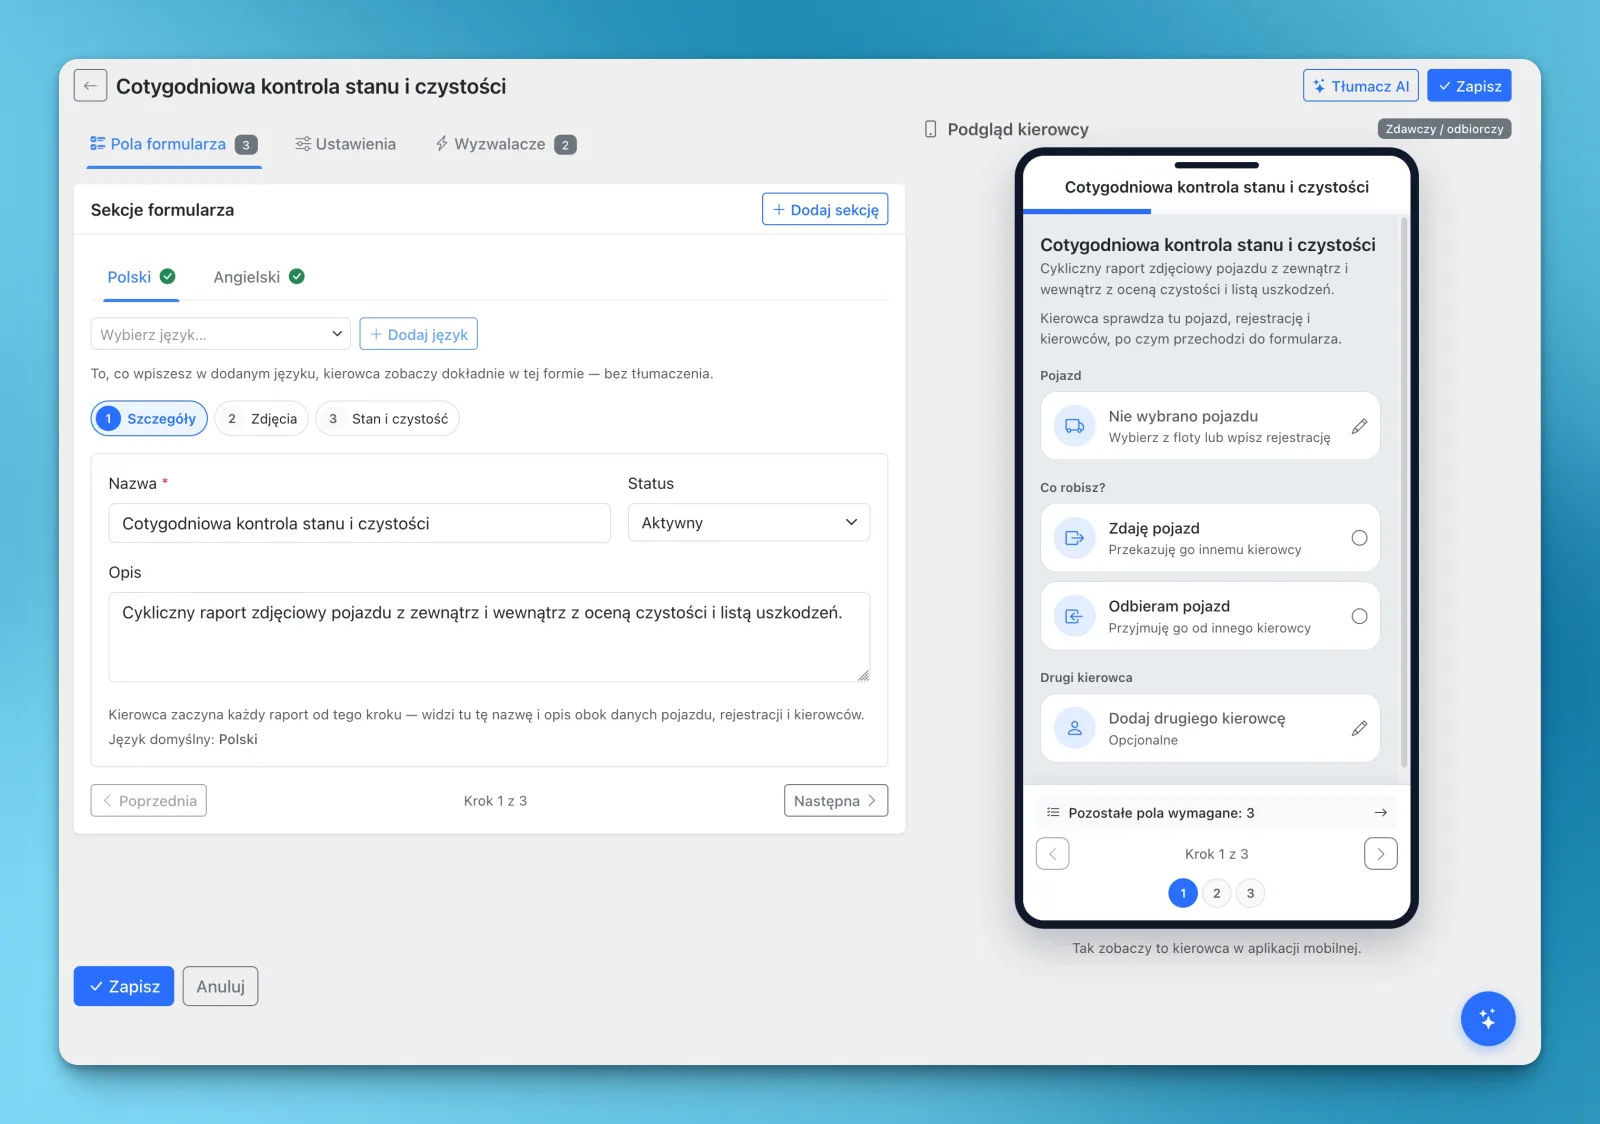Click the Anuluj button
1600x1124 pixels.
click(220, 986)
